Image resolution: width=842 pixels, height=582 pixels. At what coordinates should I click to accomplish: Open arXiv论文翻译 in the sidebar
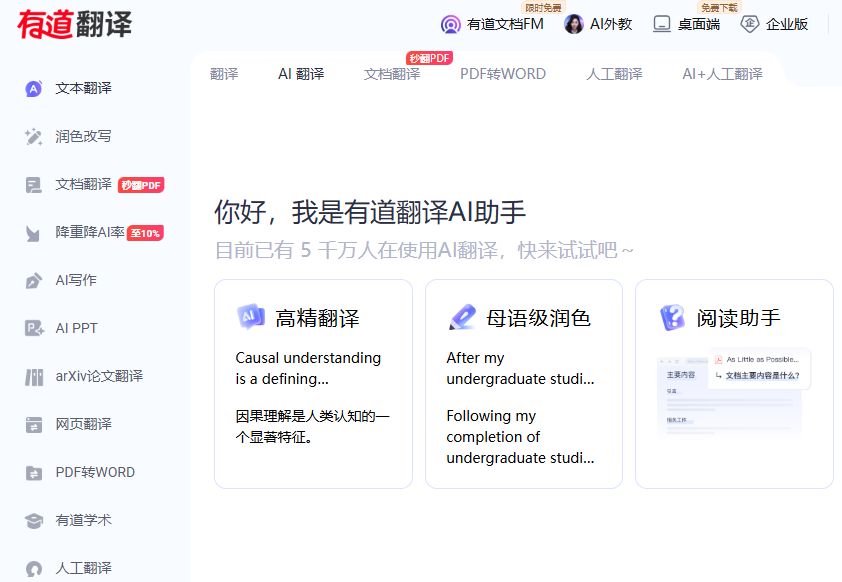pos(99,376)
